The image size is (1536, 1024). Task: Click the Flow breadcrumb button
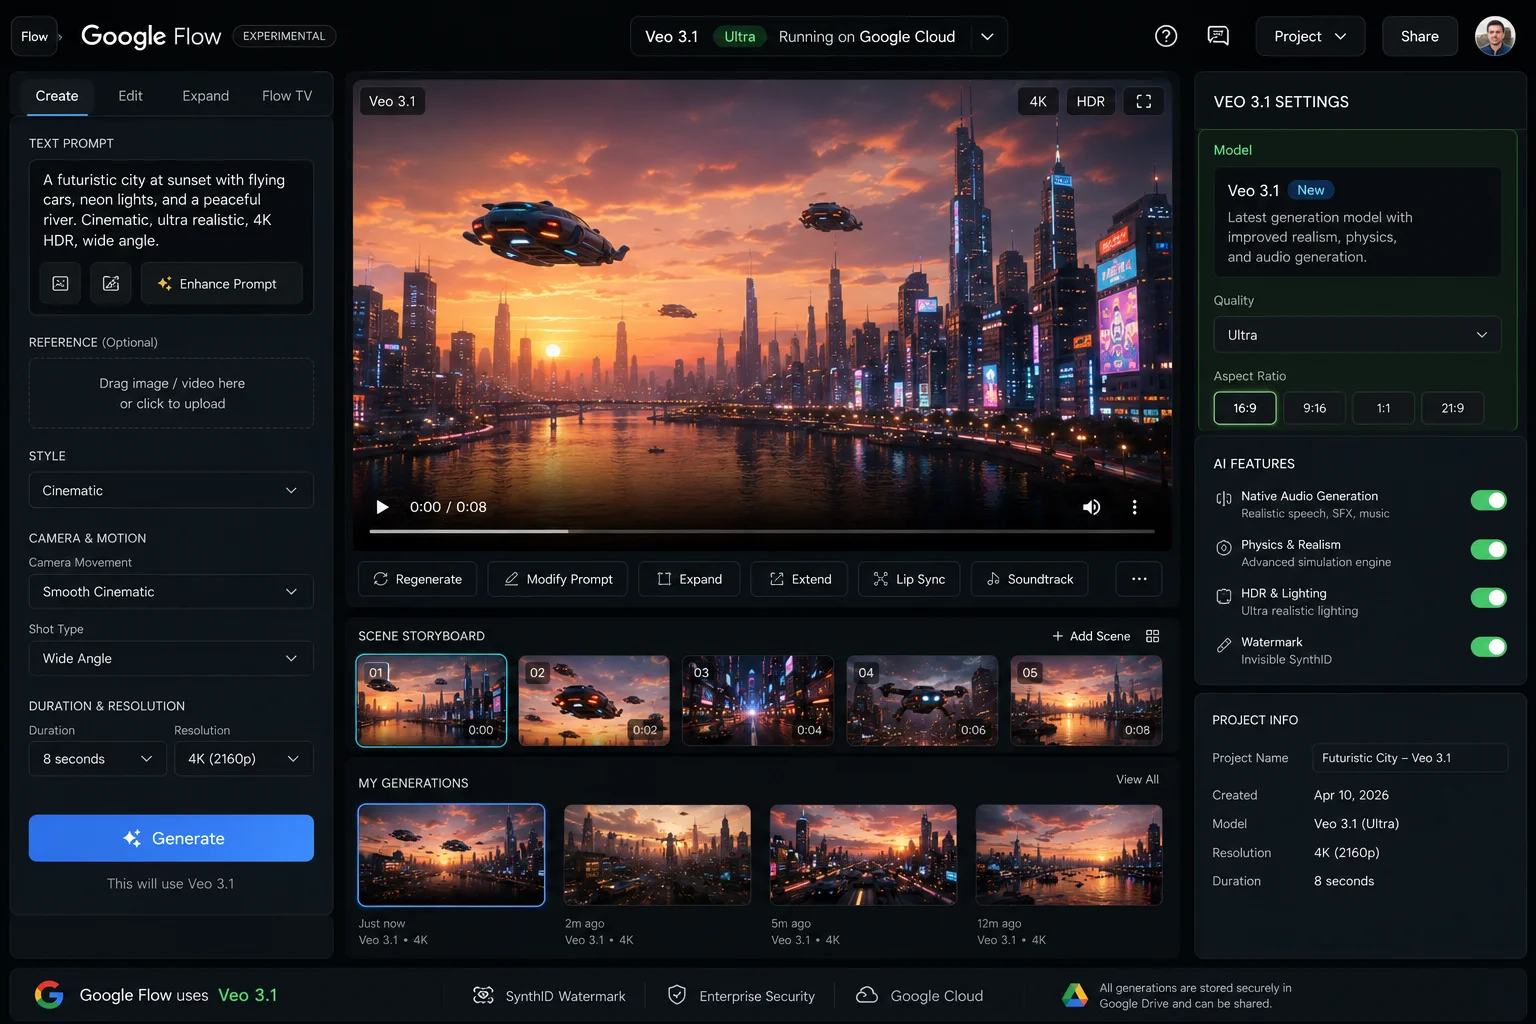[x=34, y=36]
